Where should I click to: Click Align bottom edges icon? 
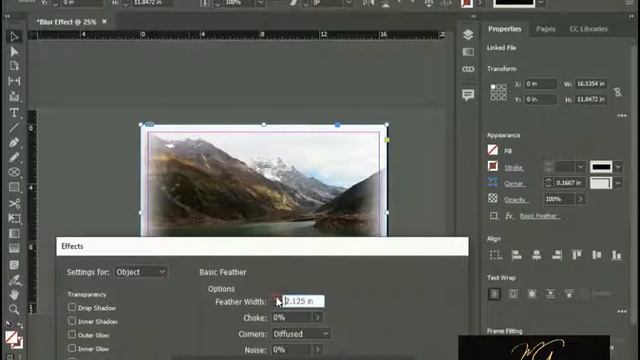616,255
